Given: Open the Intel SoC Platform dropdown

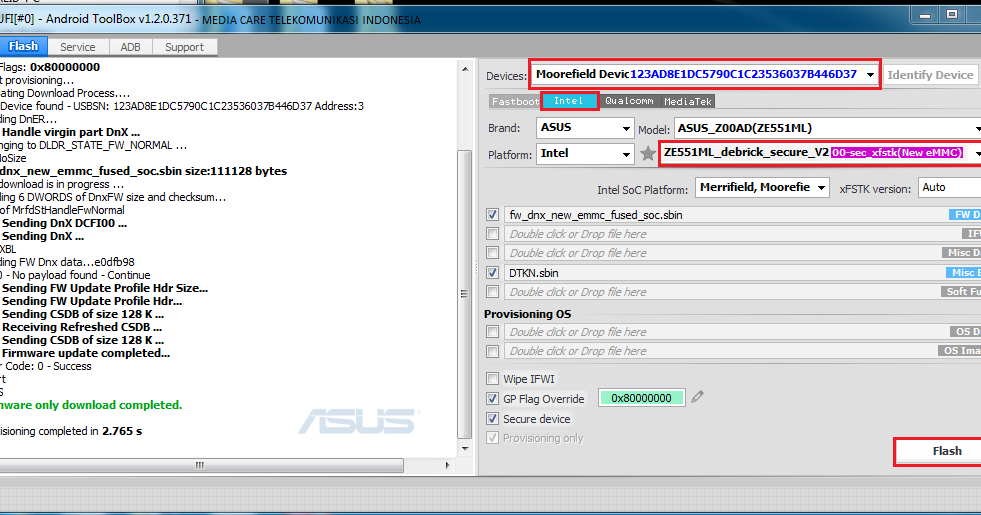Looking at the screenshot, I should point(763,188).
